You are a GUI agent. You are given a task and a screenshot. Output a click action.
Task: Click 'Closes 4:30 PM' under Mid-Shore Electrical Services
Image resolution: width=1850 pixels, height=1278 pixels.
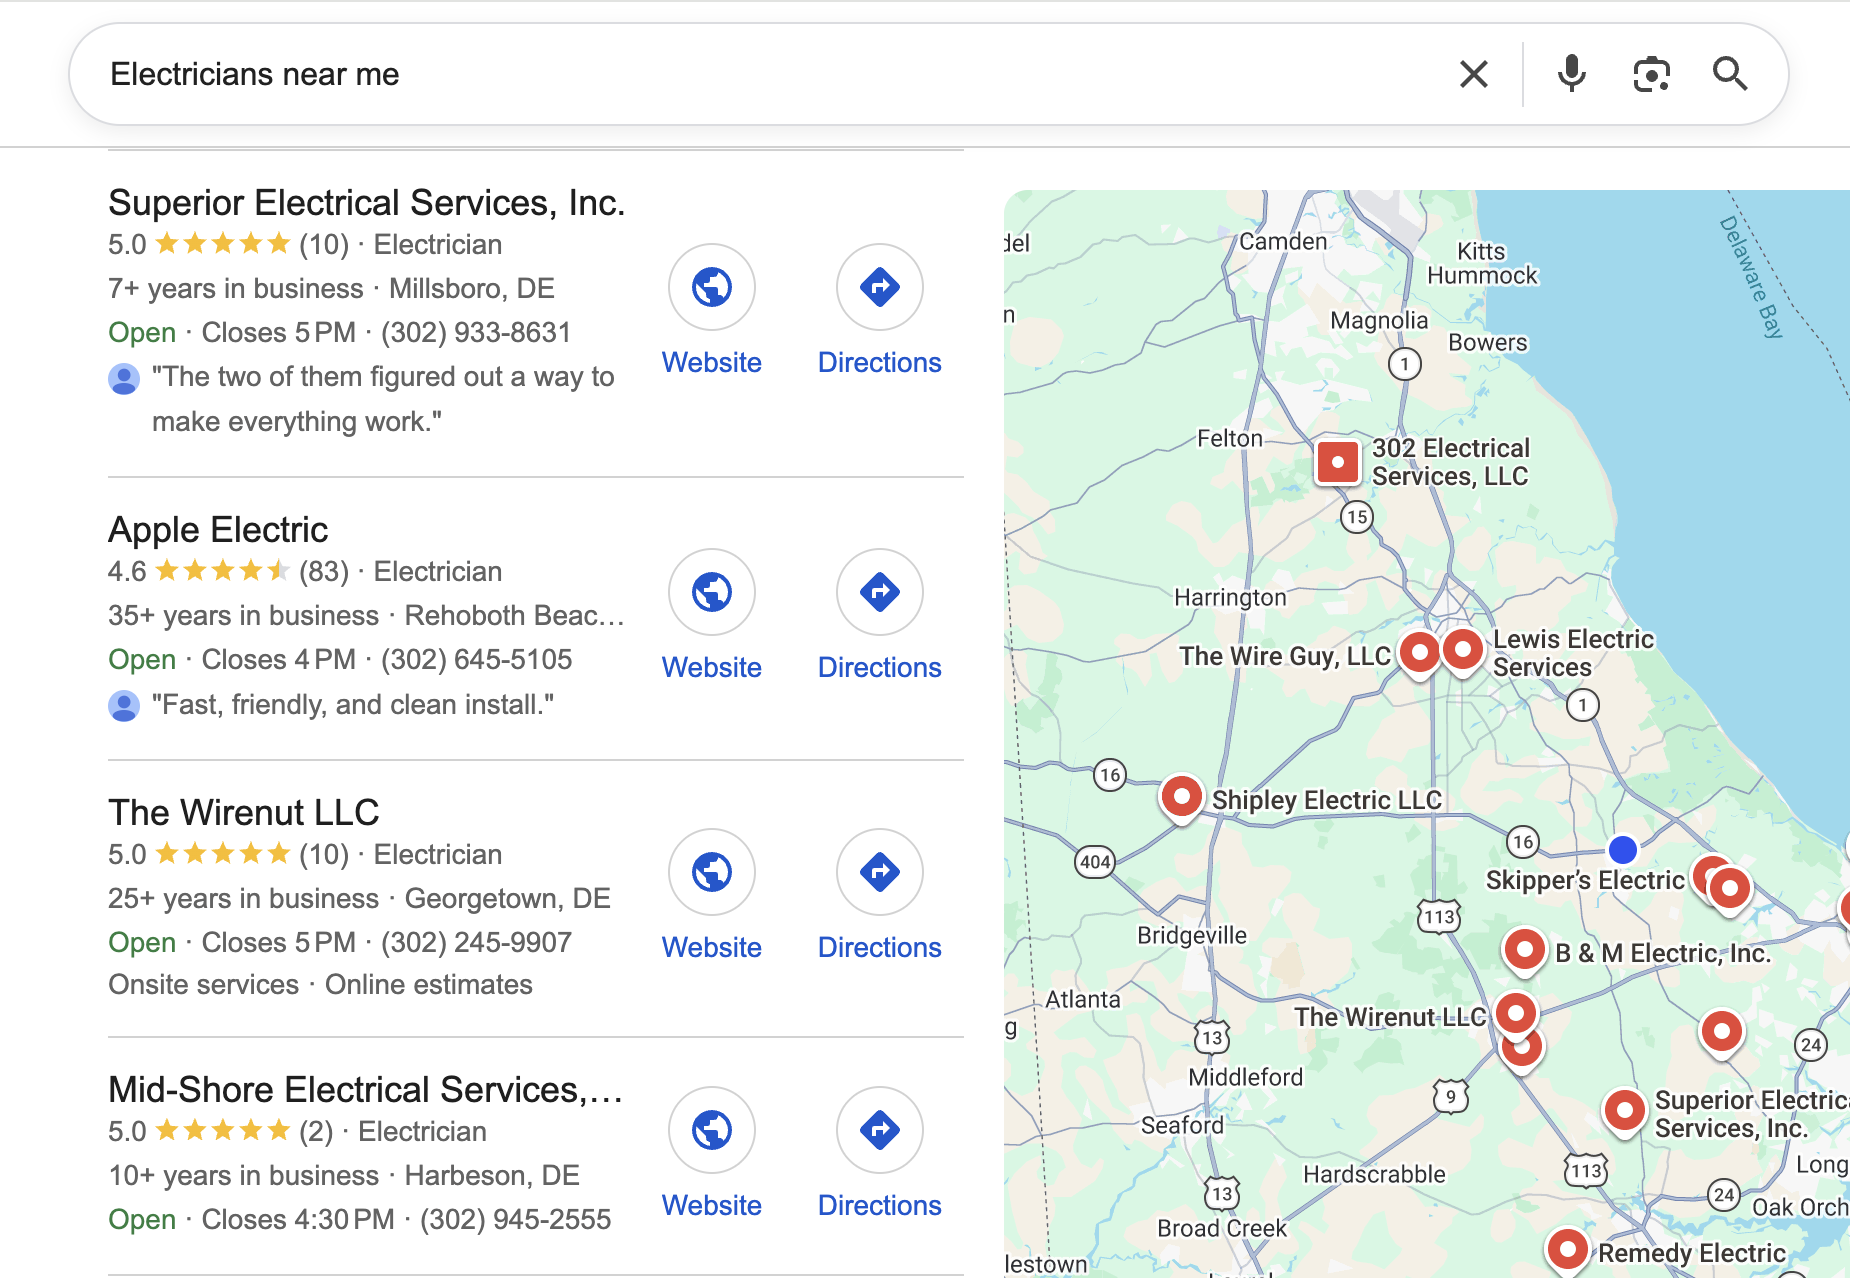[x=298, y=1219]
